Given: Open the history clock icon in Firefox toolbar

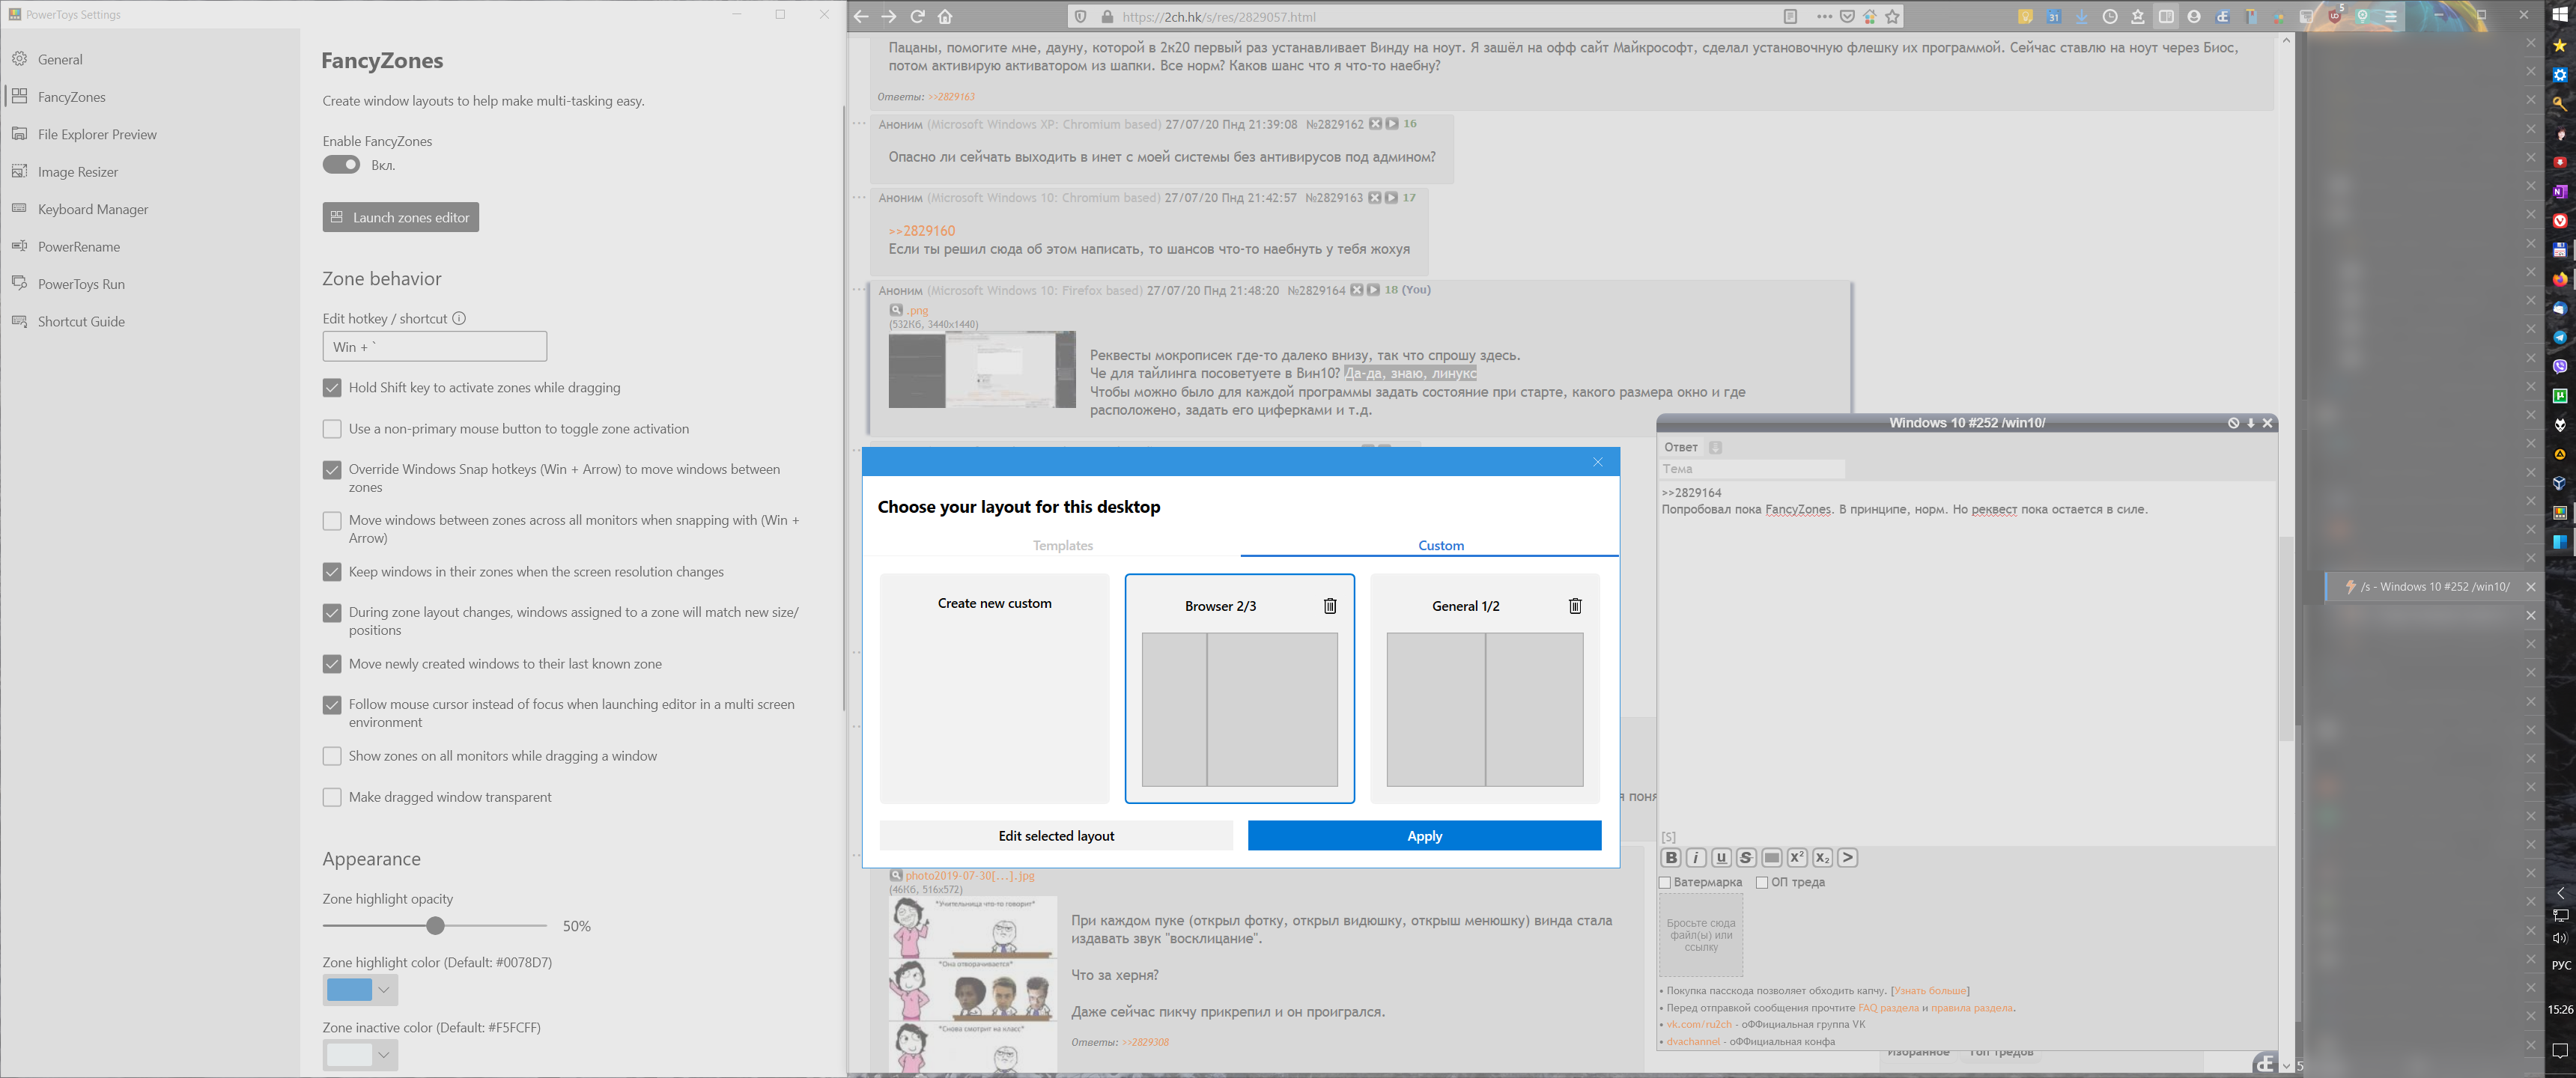Looking at the screenshot, I should click(2109, 16).
